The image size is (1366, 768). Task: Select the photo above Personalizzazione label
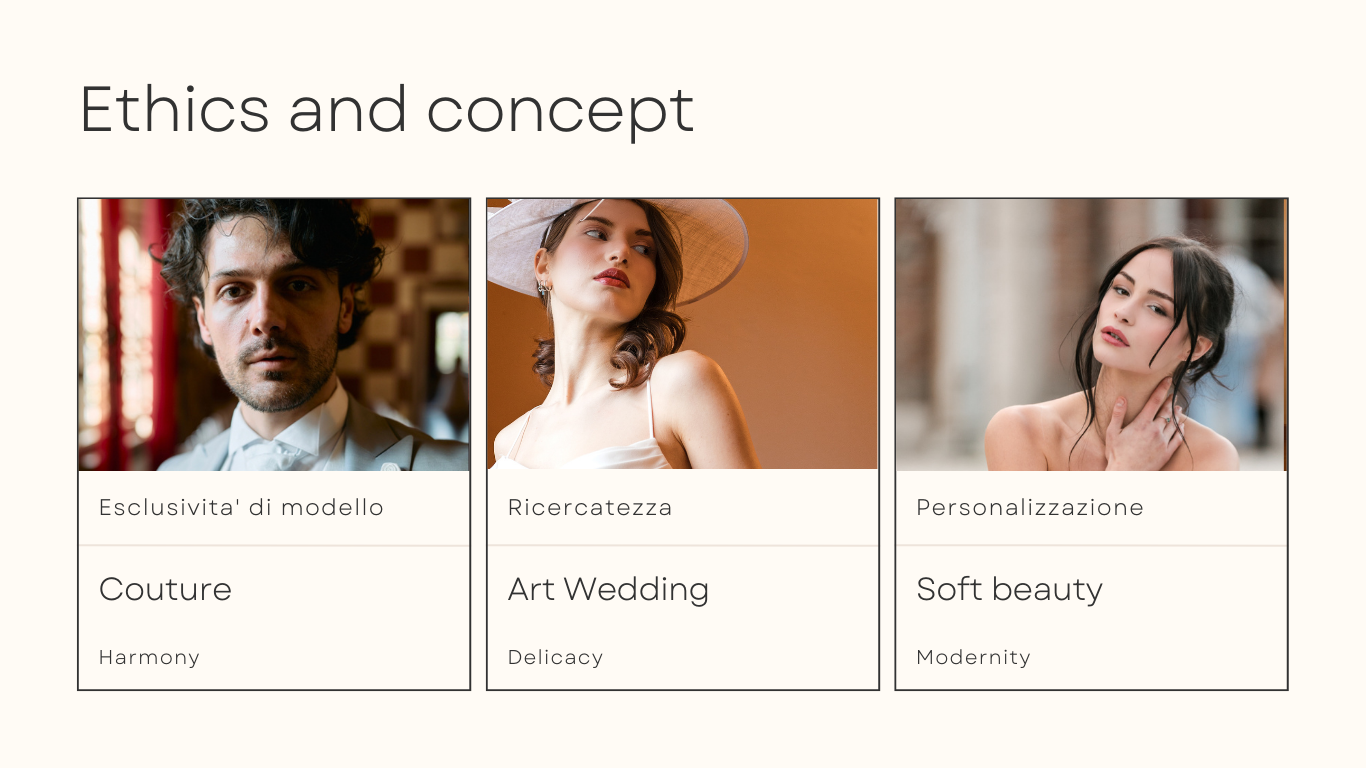point(1090,334)
